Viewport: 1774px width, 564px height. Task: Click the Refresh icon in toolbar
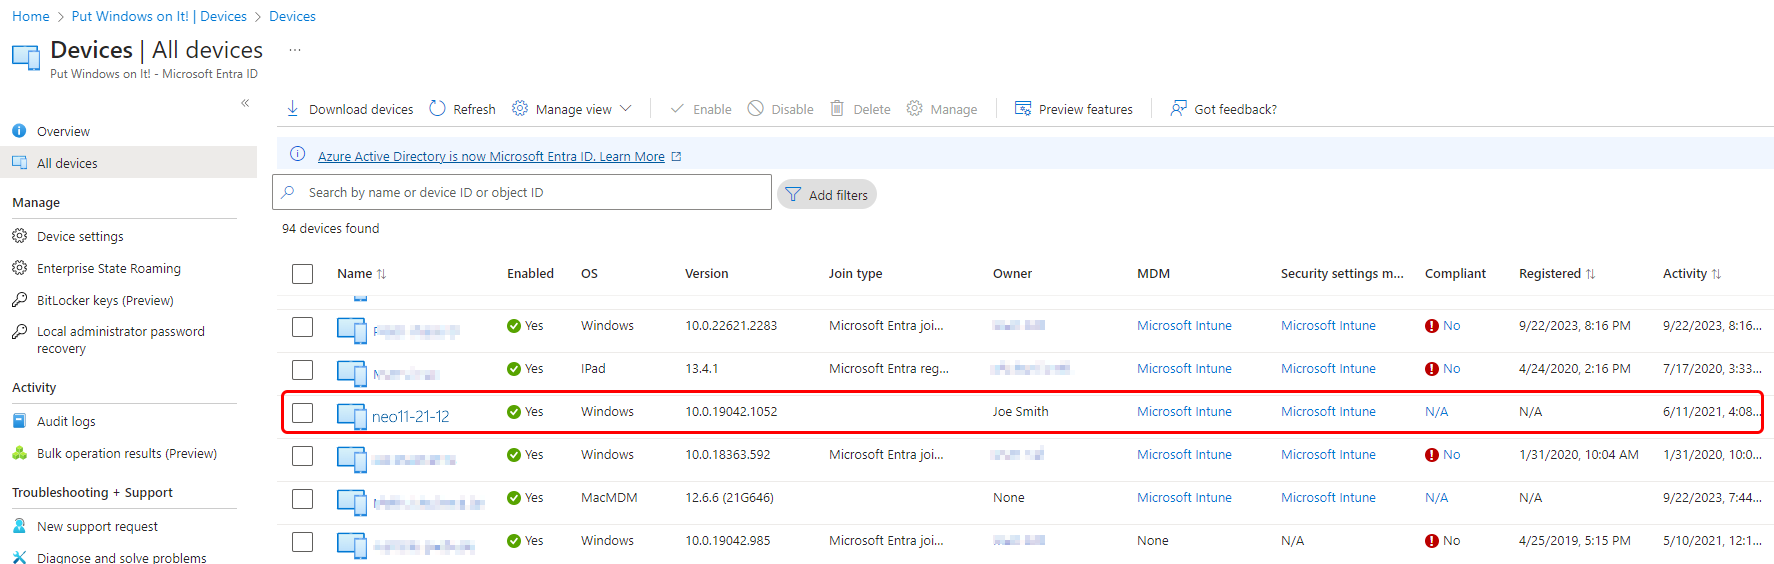point(438,109)
